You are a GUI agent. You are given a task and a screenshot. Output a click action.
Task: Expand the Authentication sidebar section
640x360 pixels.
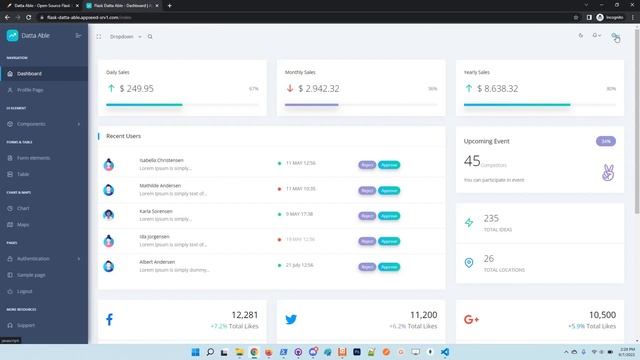coord(44,259)
